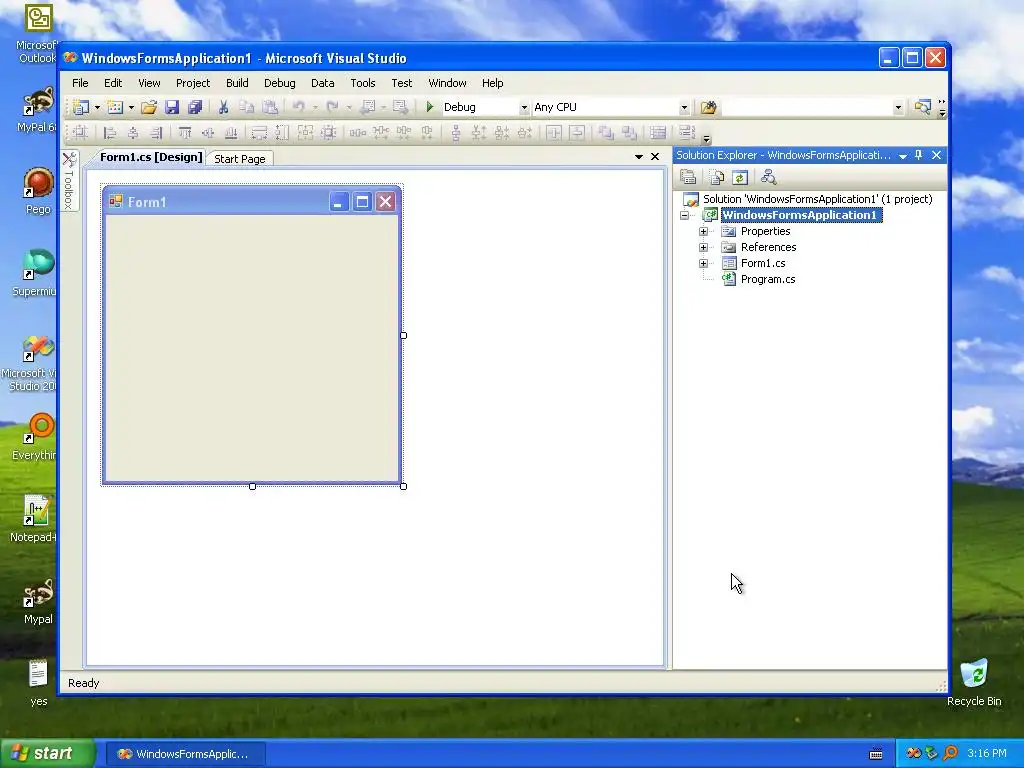Open the collapsed Toolbox side tab
1024x768 pixels.
click(69, 180)
